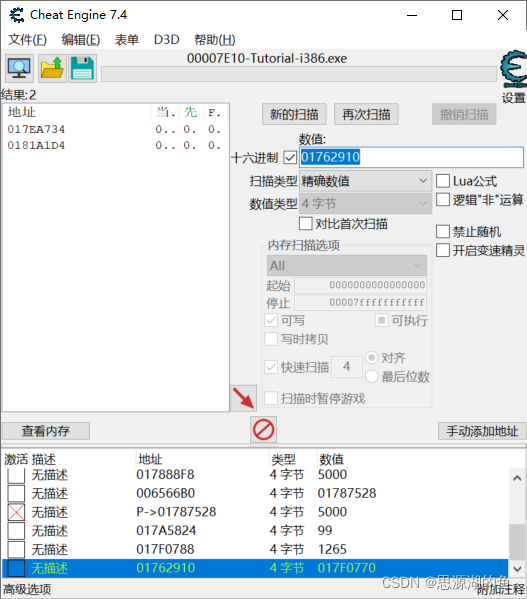Toggle active box for selected row 01762910
This screenshot has height=599, width=527.
click(16, 568)
